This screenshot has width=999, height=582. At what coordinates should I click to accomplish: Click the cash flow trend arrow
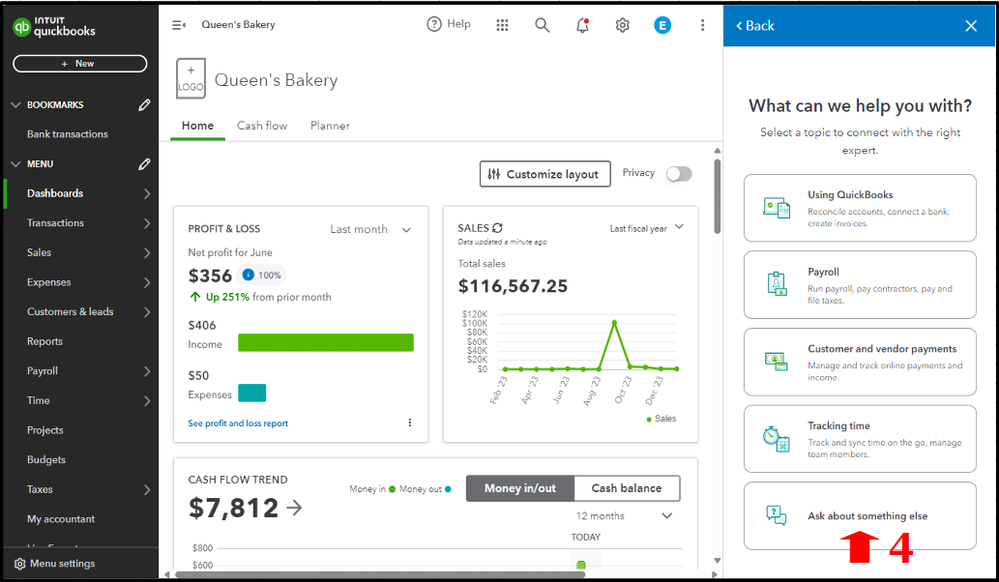coord(294,507)
